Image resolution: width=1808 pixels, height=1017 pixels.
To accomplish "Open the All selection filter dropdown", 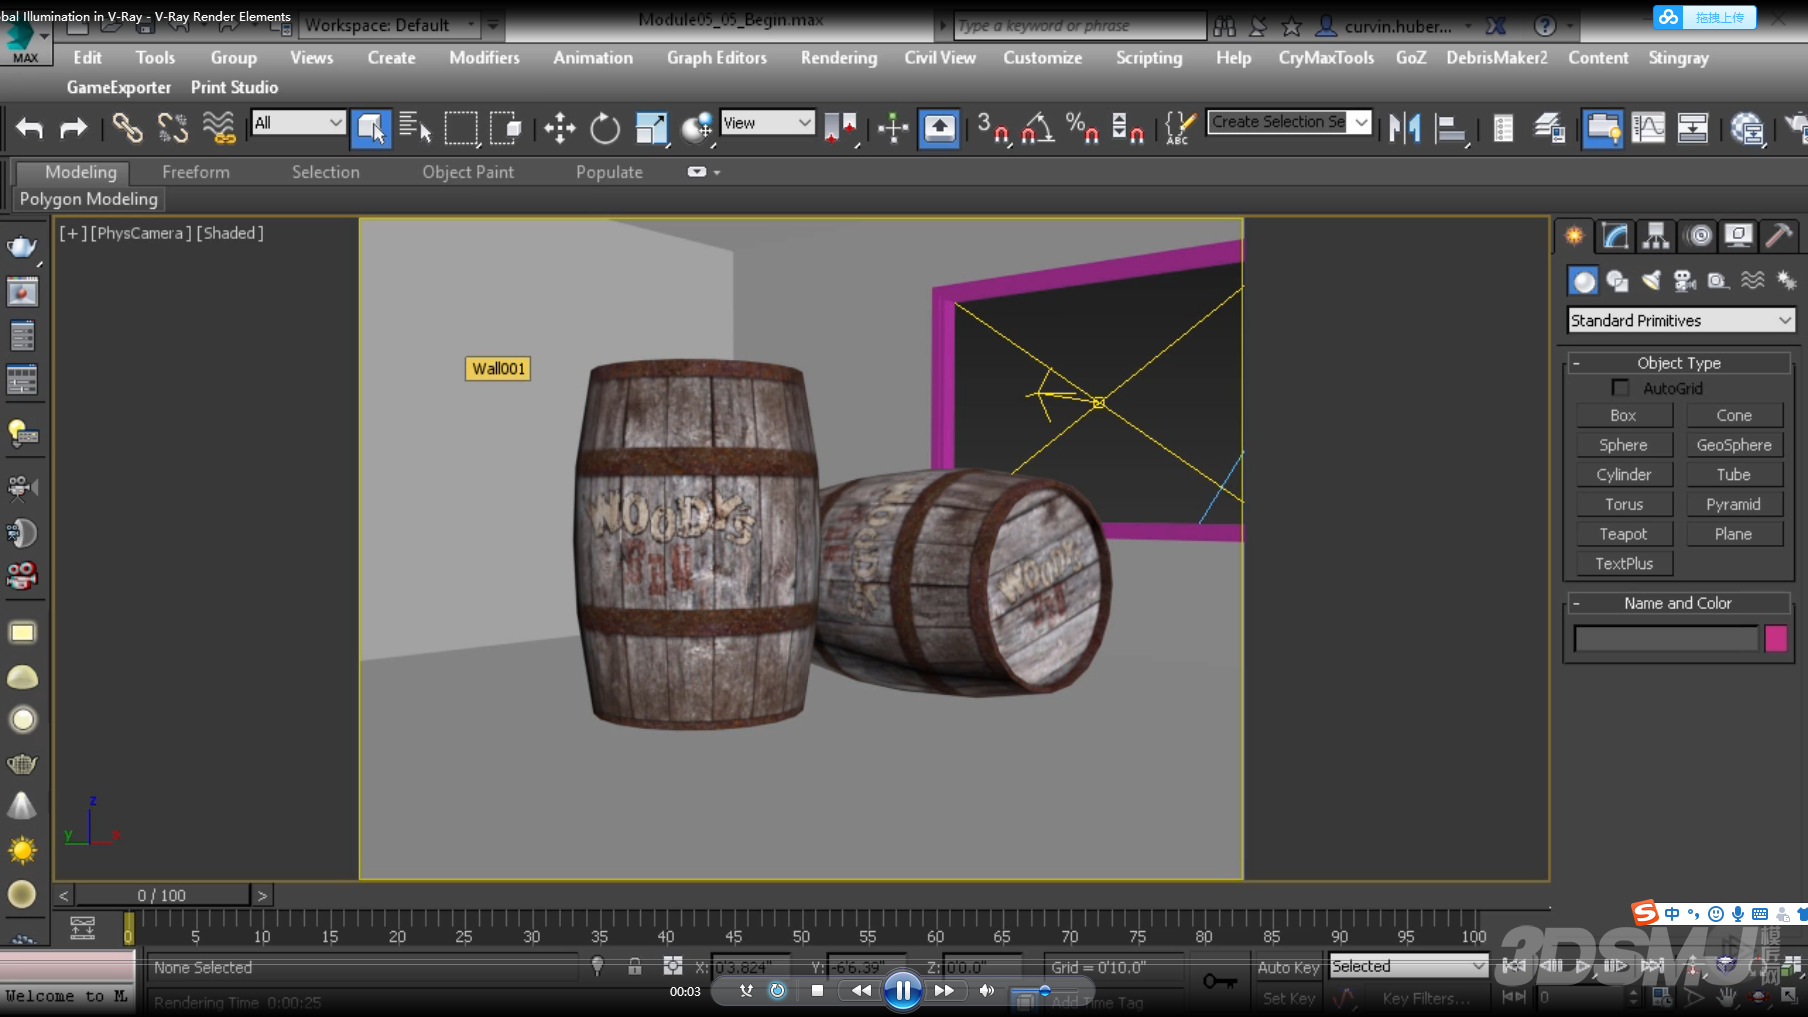I will (x=298, y=123).
